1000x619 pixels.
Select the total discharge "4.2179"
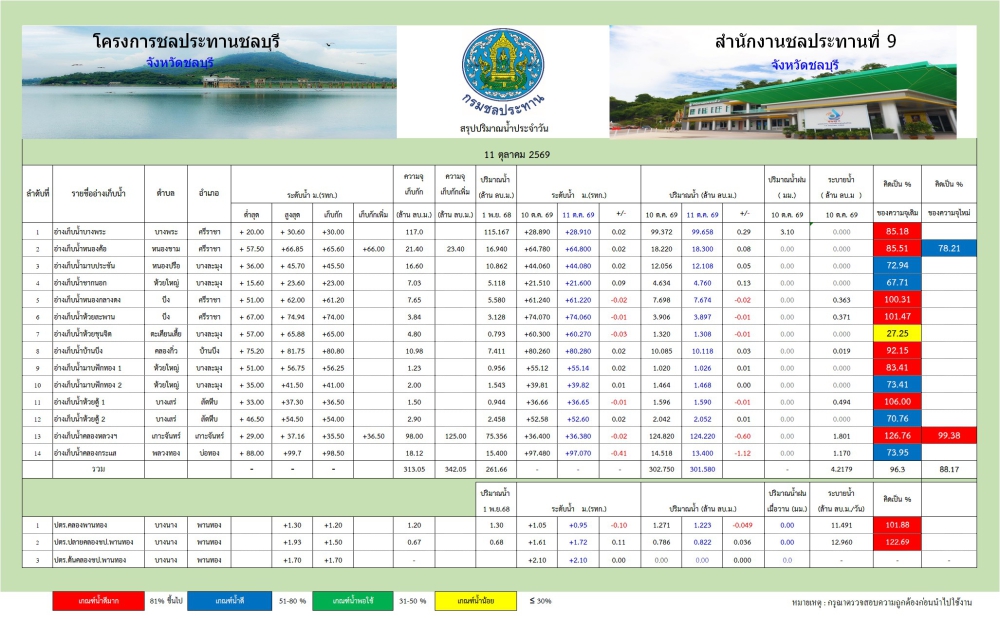(x=841, y=470)
